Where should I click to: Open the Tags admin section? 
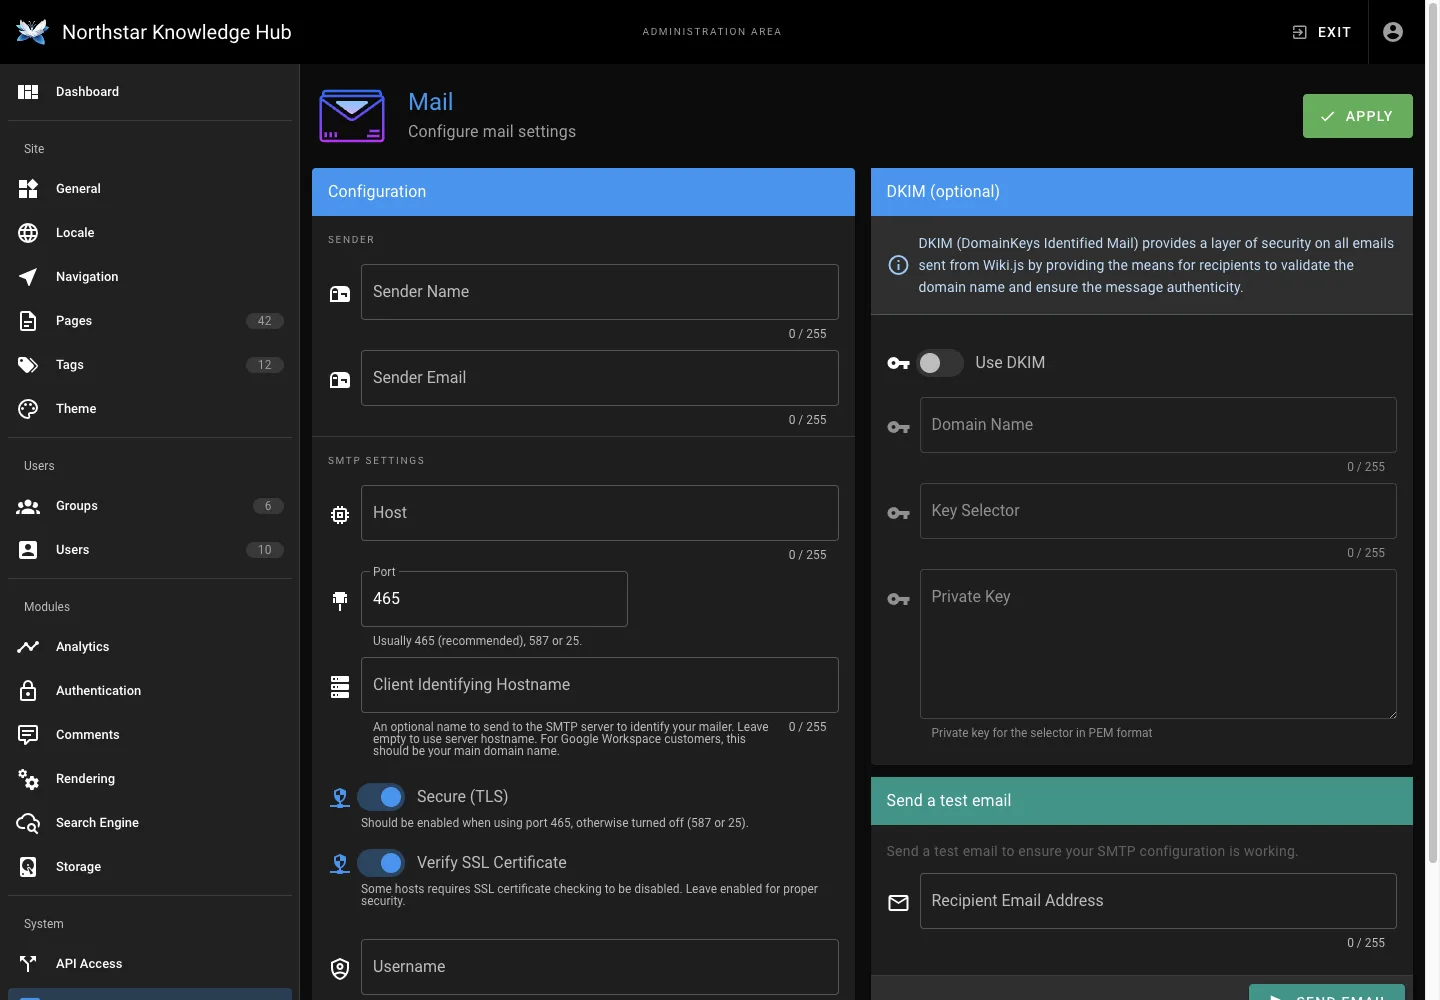coord(150,365)
